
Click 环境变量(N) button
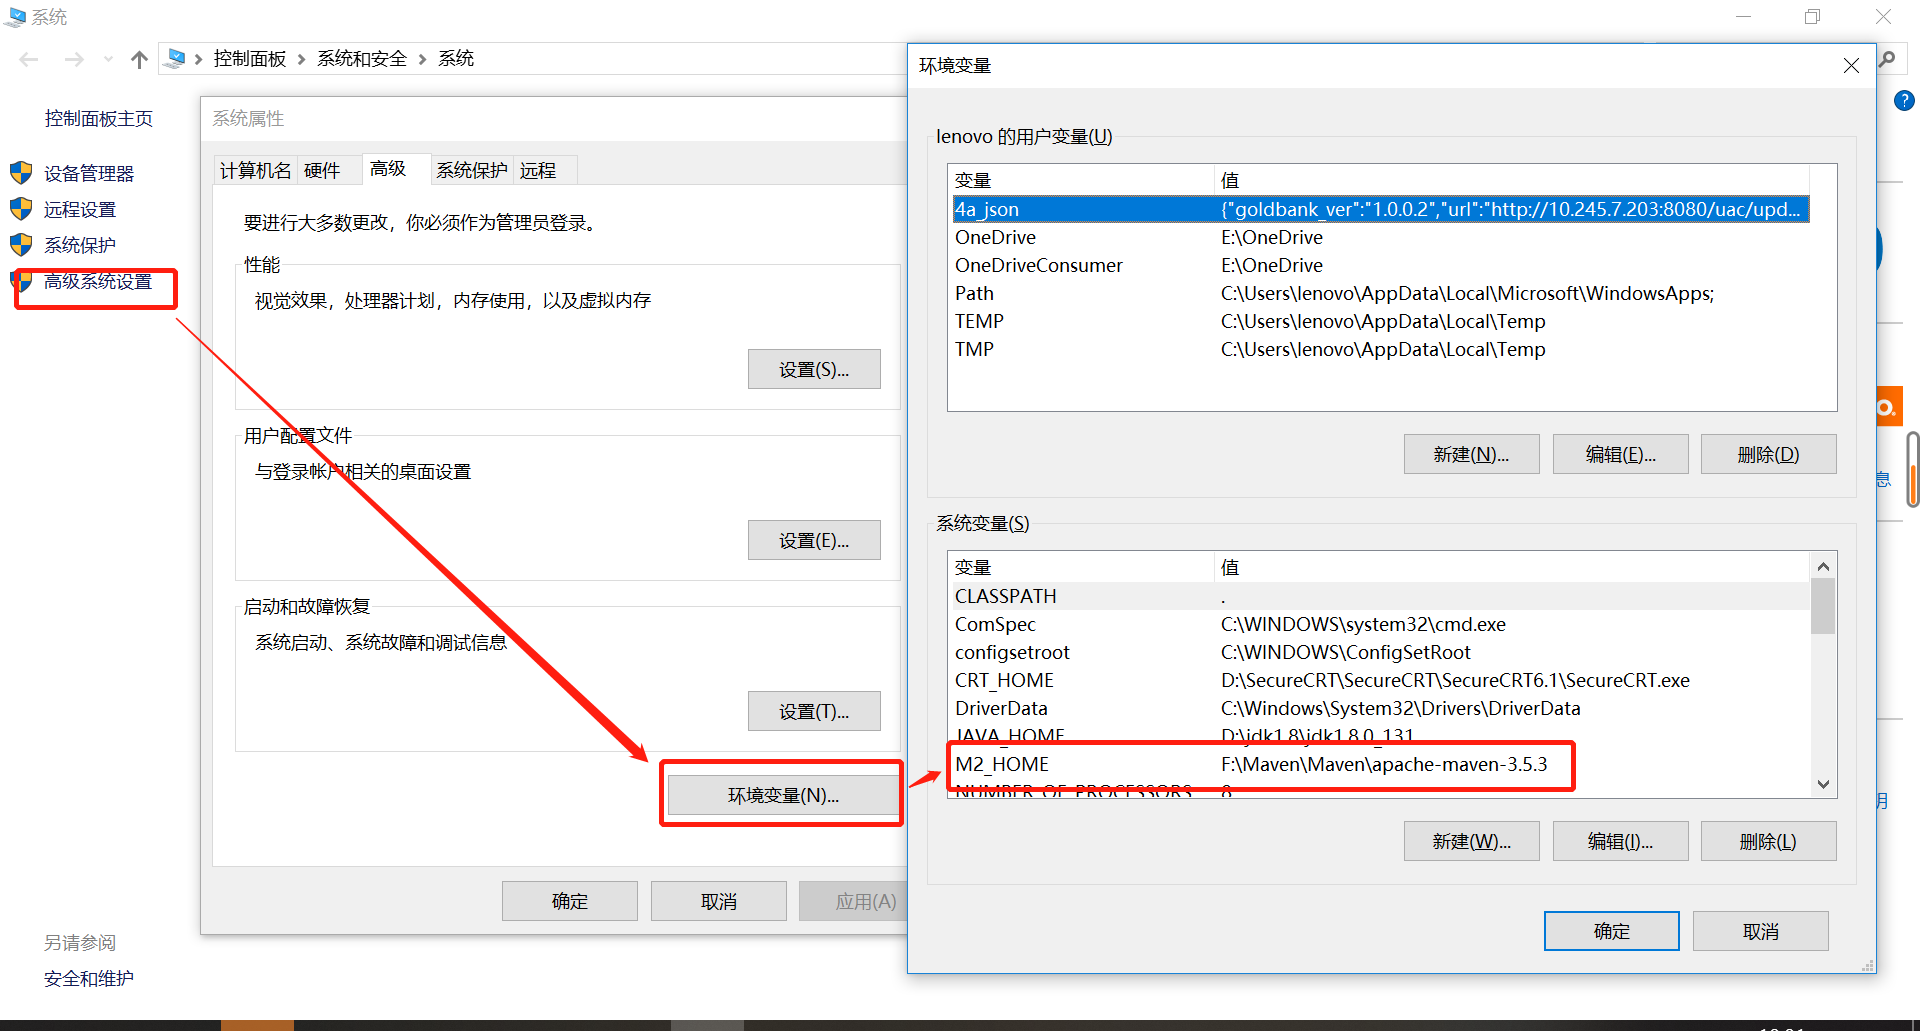pyautogui.click(x=783, y=795)
